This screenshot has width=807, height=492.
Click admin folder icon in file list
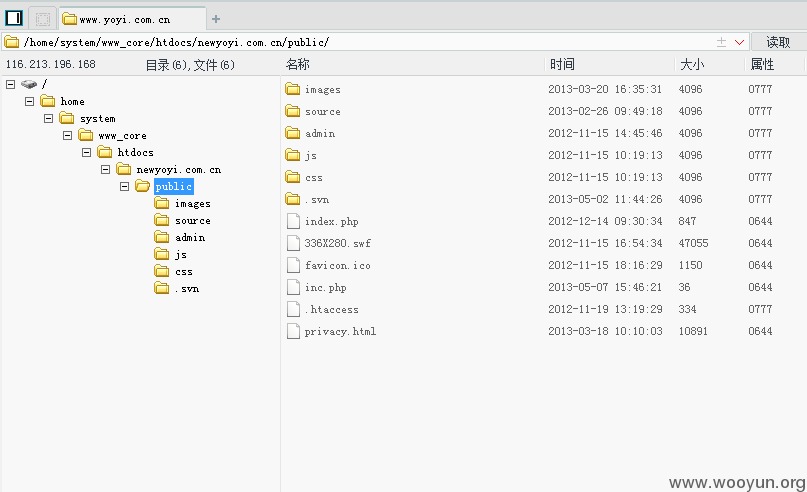pyautogui.click(x=293, y=133)
